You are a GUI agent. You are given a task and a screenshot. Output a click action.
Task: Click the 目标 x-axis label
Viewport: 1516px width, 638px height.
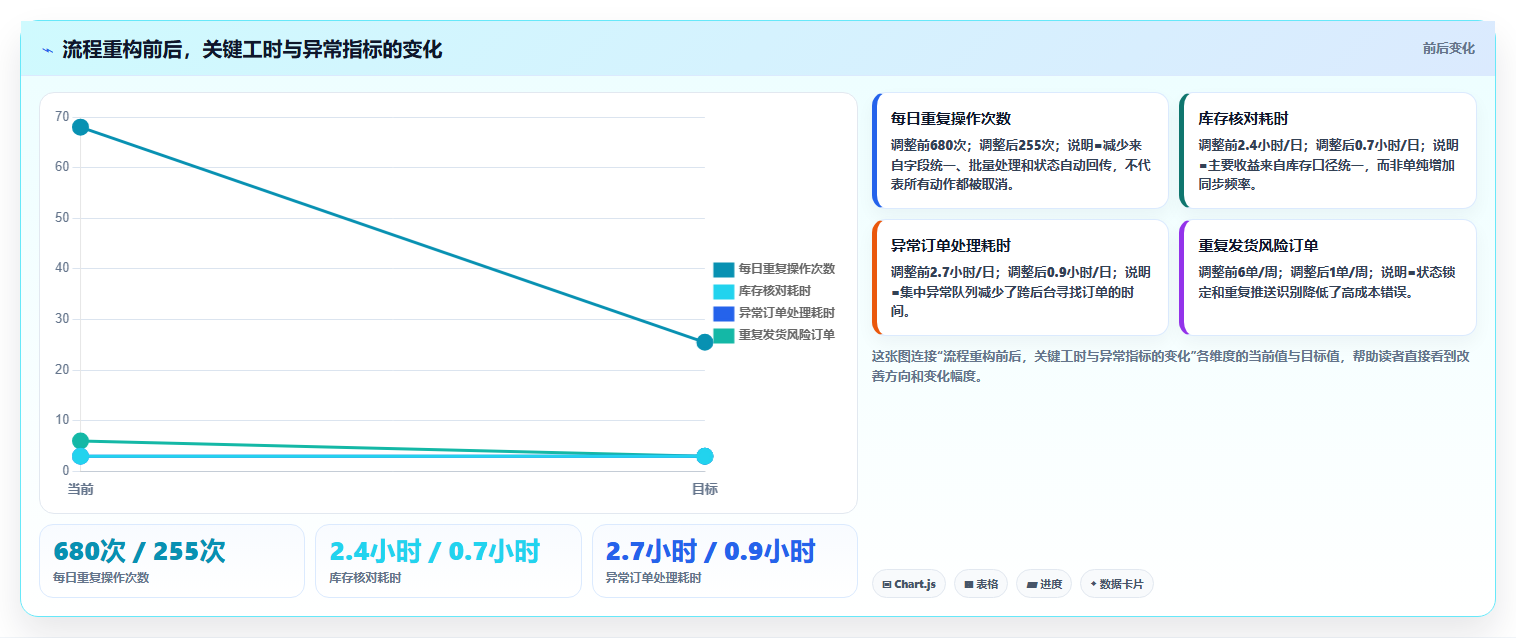point(705,489)
